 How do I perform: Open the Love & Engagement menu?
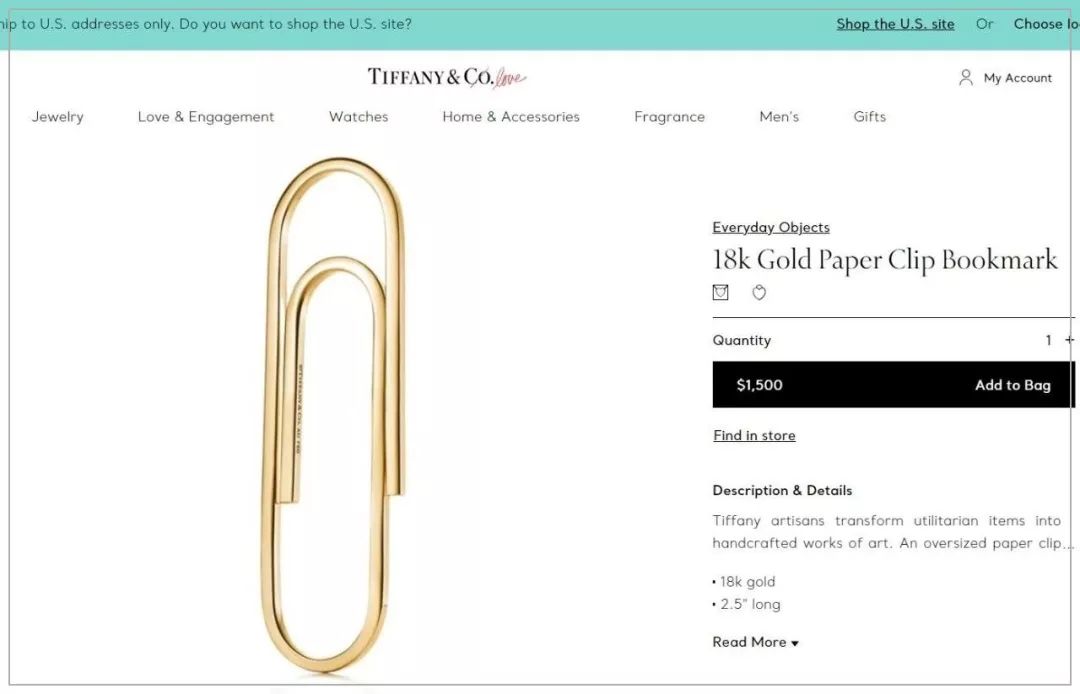click(206, 117)
